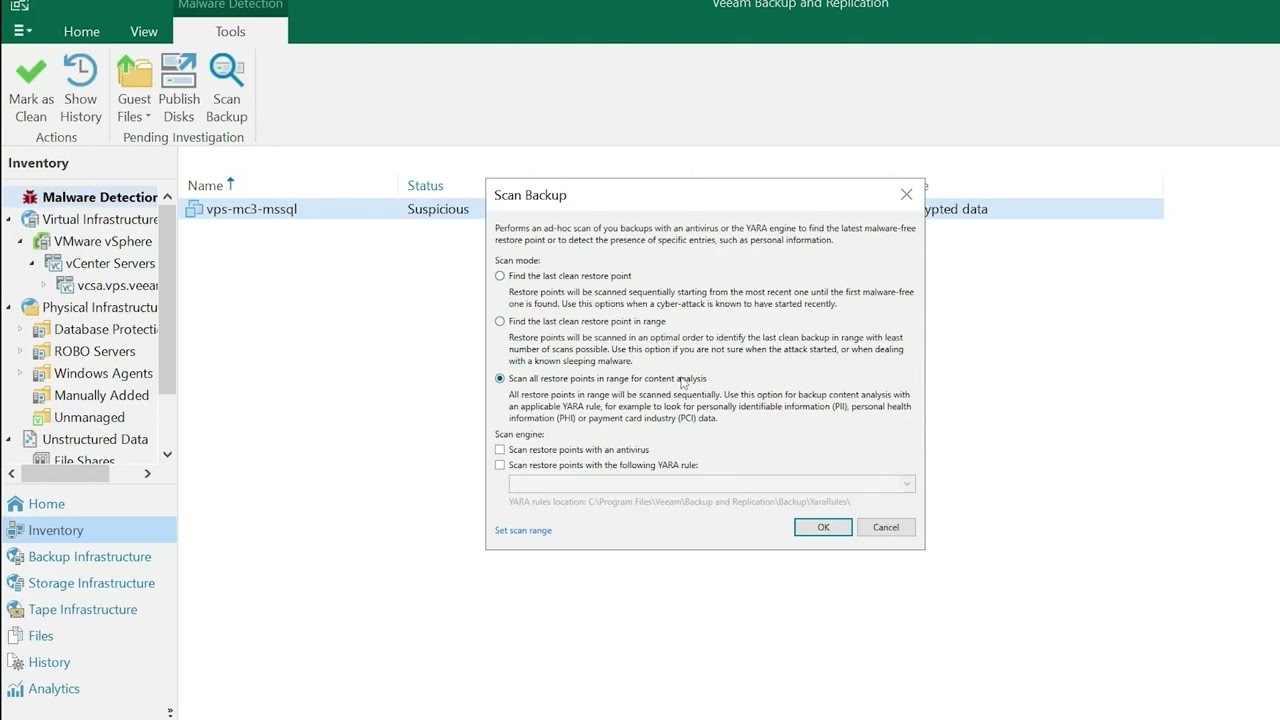The width and height of the screenshot is (1280, 720).
Task: Collapse VMware vSphere node
Action: pyautogui.click(x=20, y=241)
